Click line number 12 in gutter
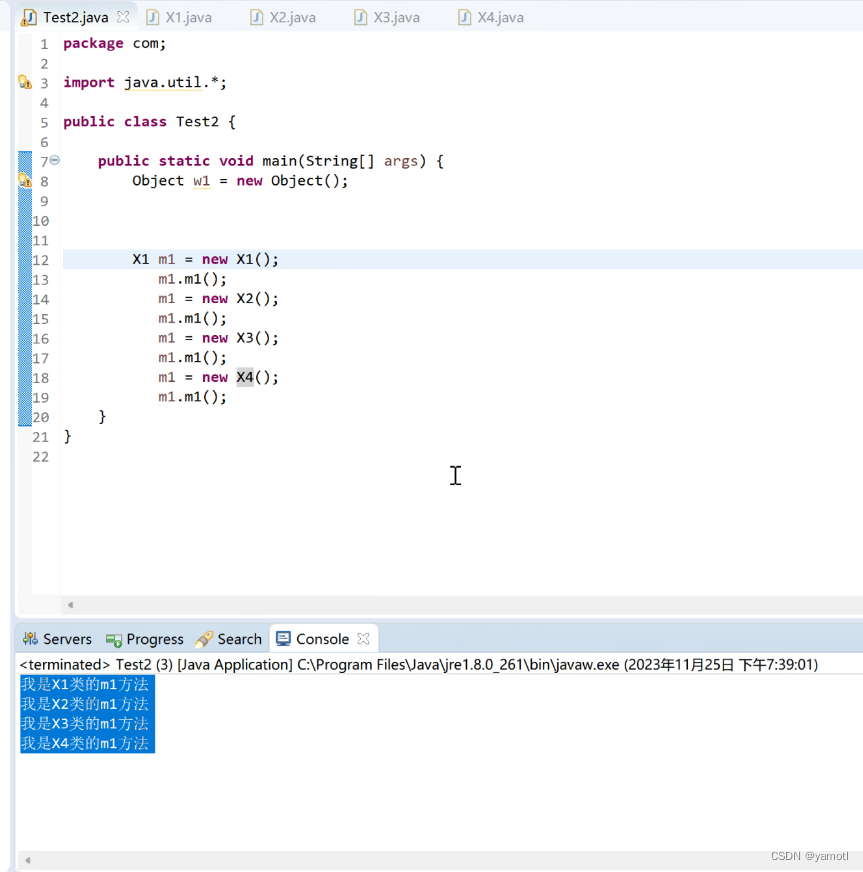The image size is (863, 872). (41, 260)
